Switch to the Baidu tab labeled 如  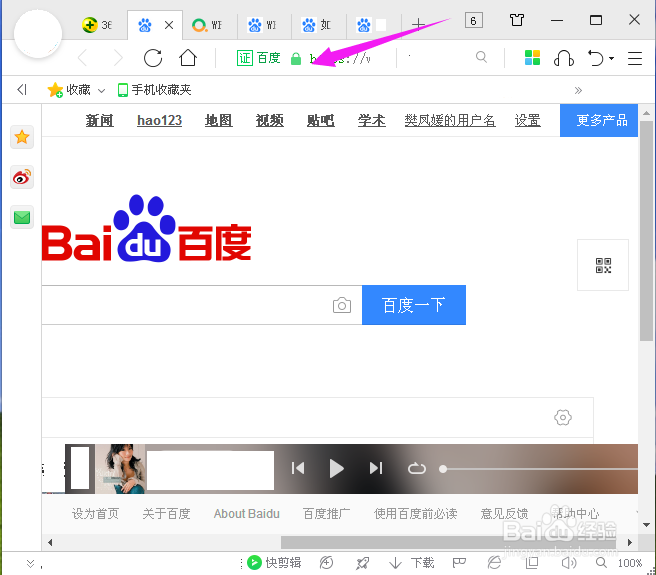(x=317, y=25)
